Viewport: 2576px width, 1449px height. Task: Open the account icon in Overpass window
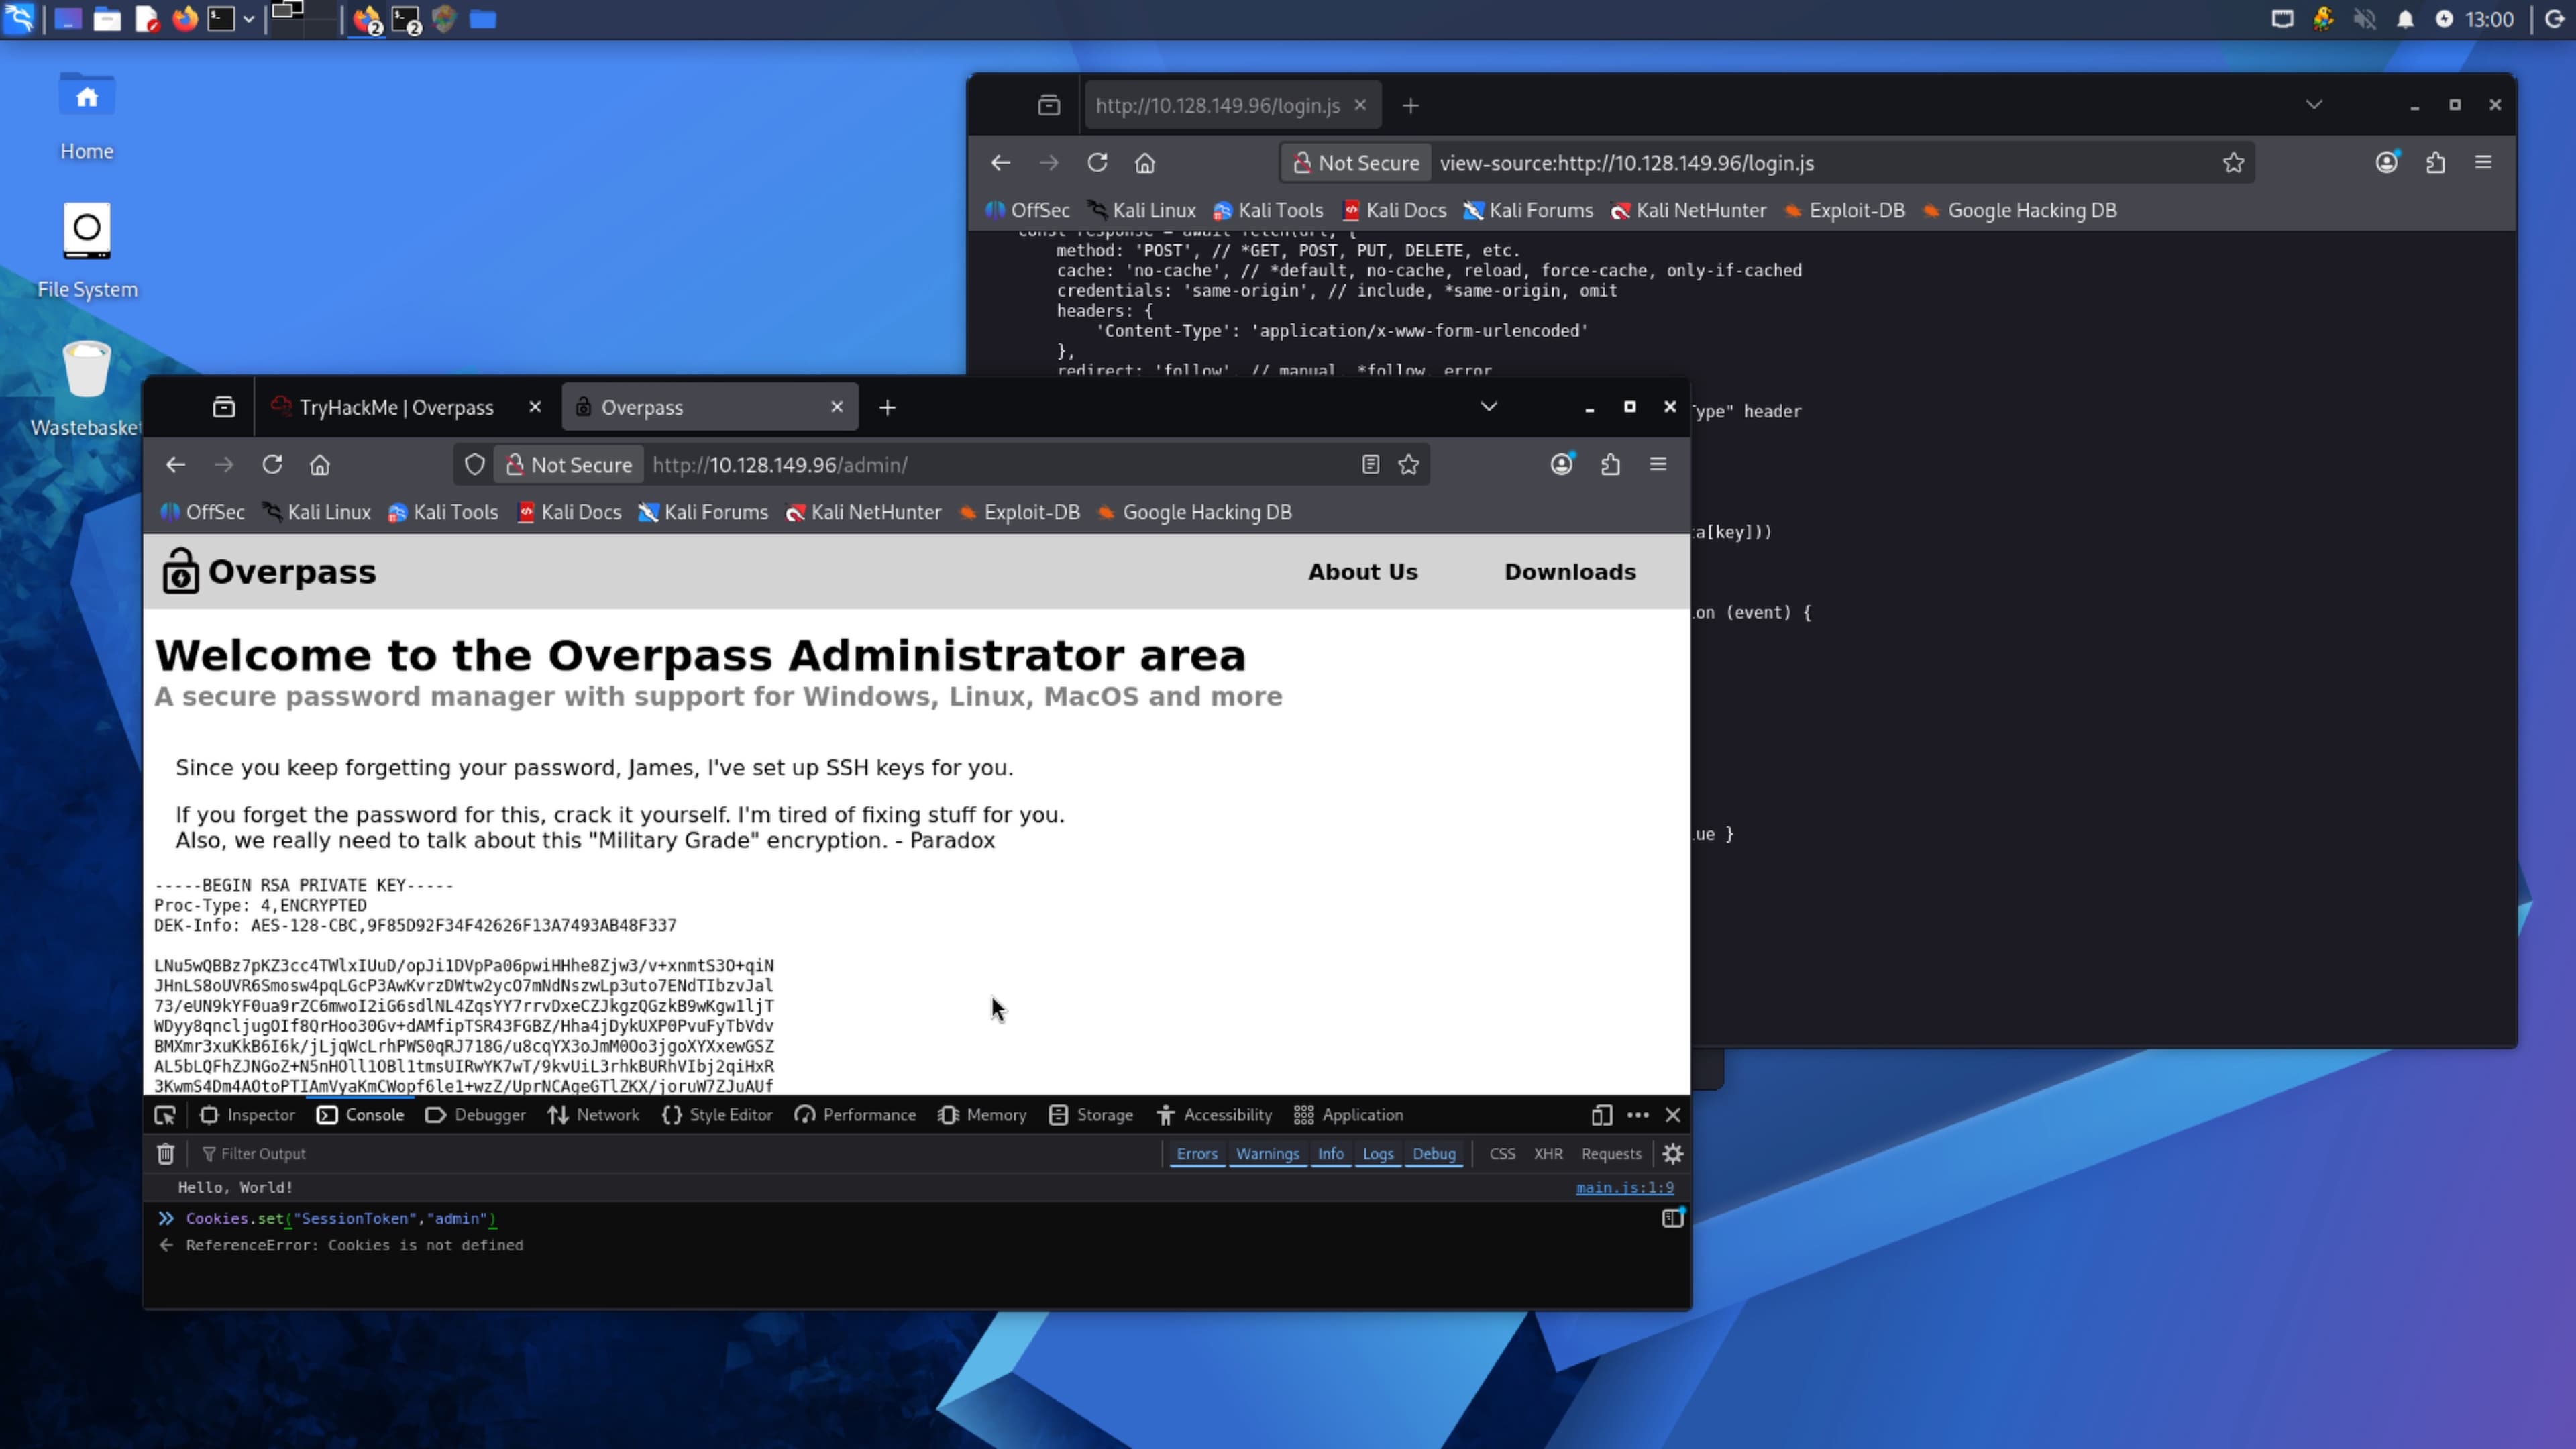click(1562, 465)
